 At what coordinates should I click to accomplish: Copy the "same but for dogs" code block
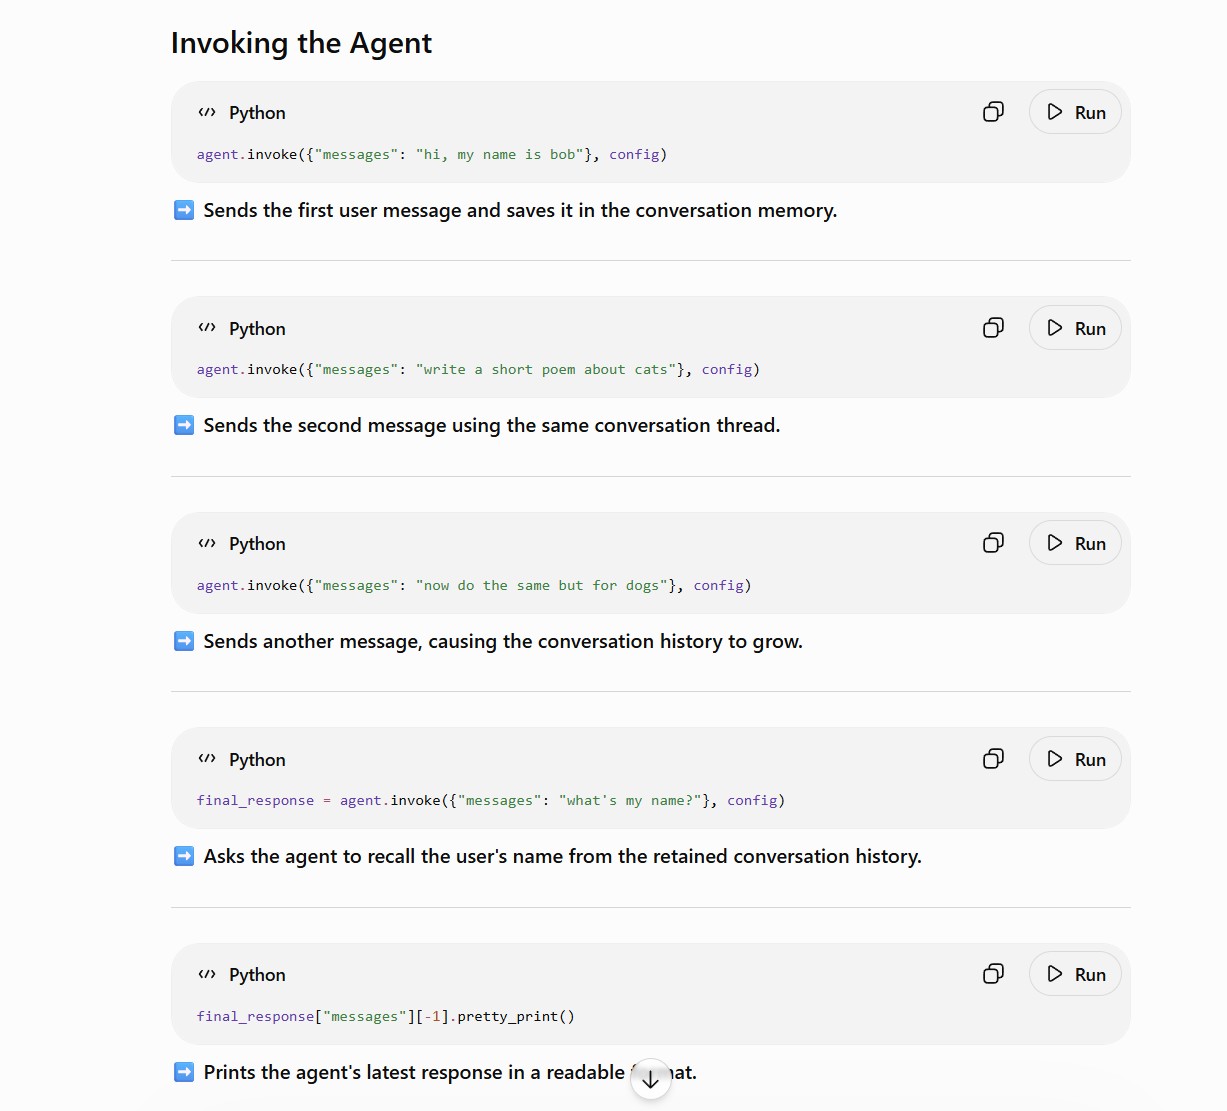click(993, 543)
